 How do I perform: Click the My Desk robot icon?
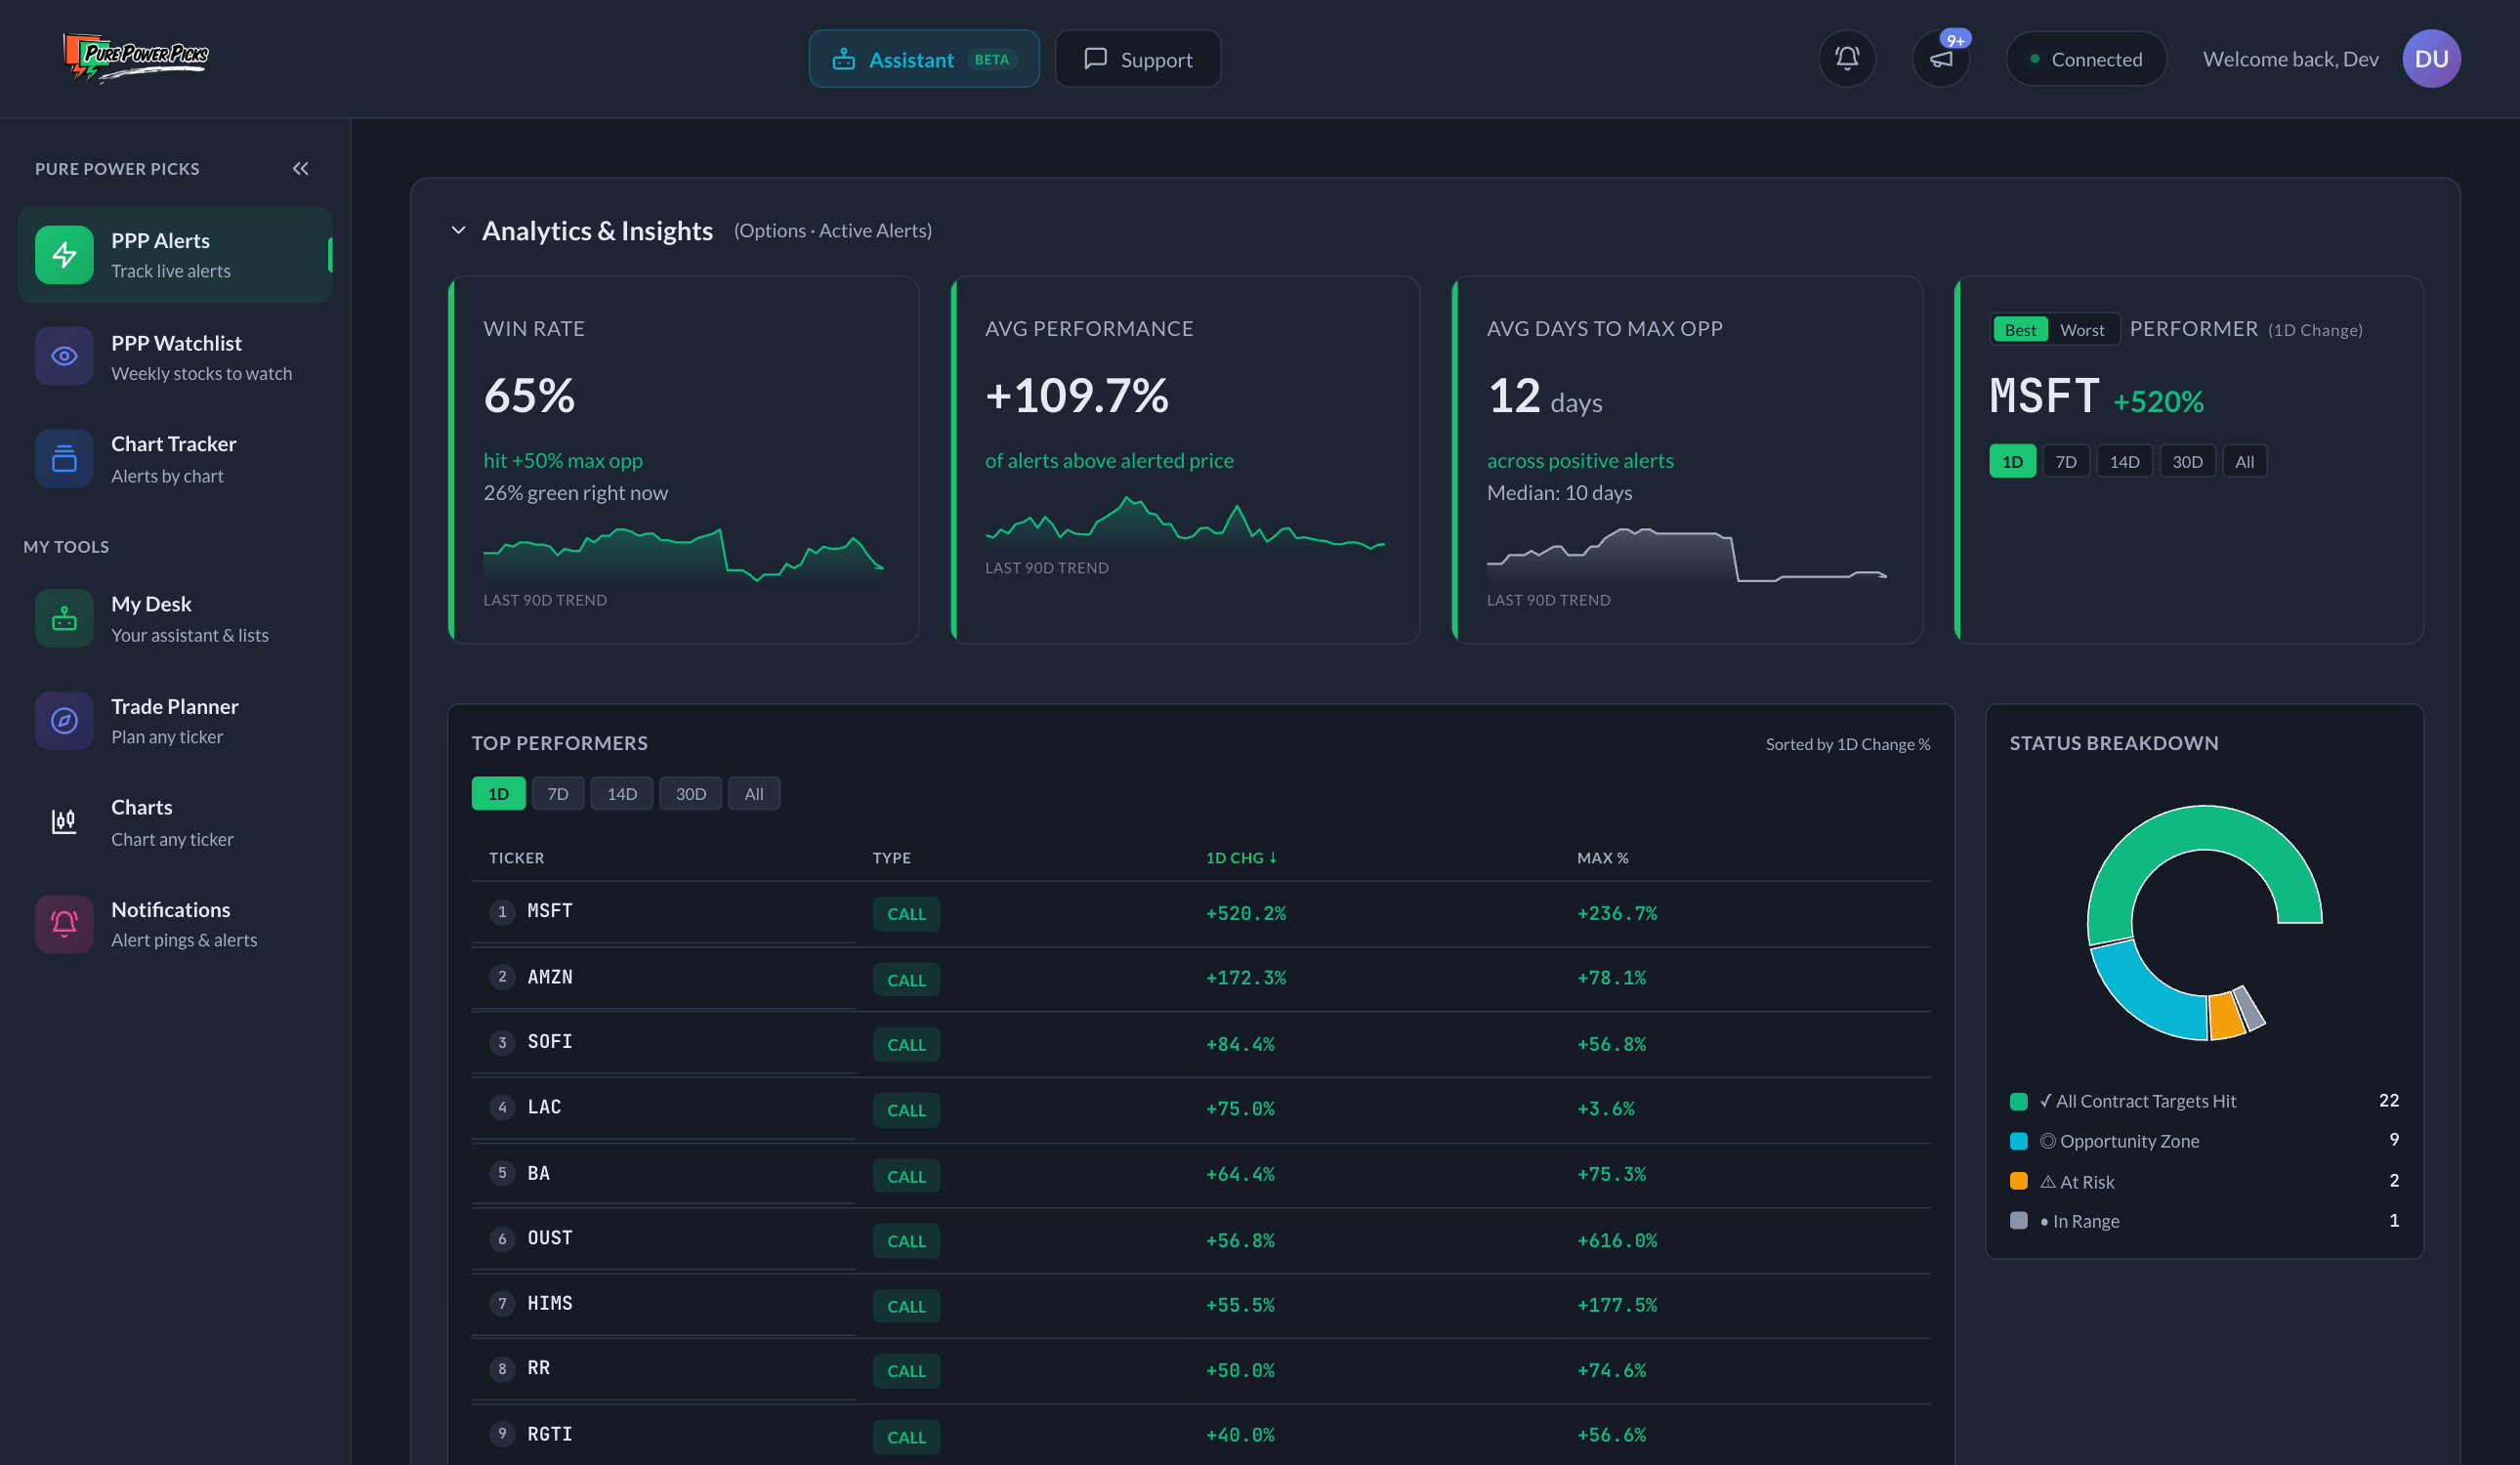click(64, 618)
